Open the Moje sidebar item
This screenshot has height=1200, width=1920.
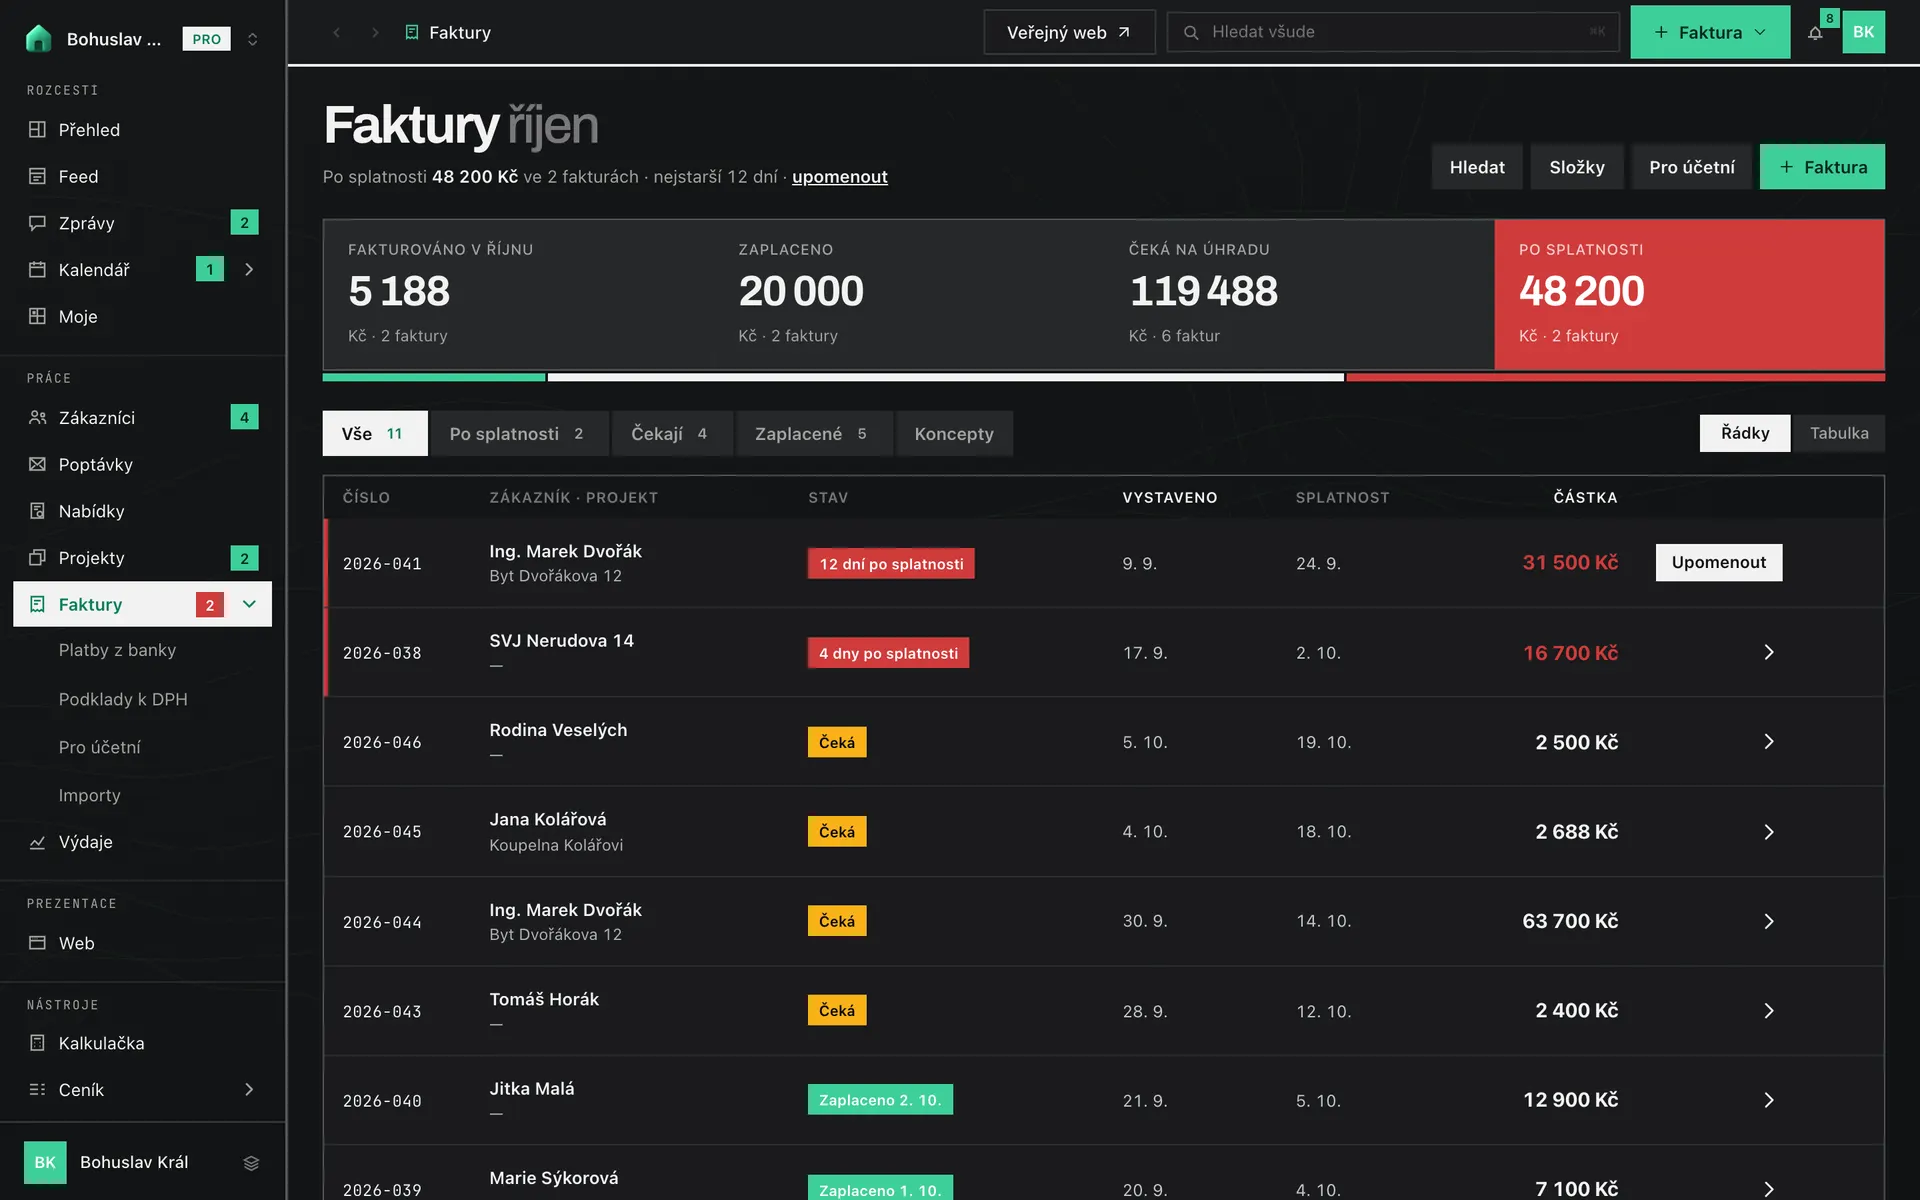coord(142,316)
